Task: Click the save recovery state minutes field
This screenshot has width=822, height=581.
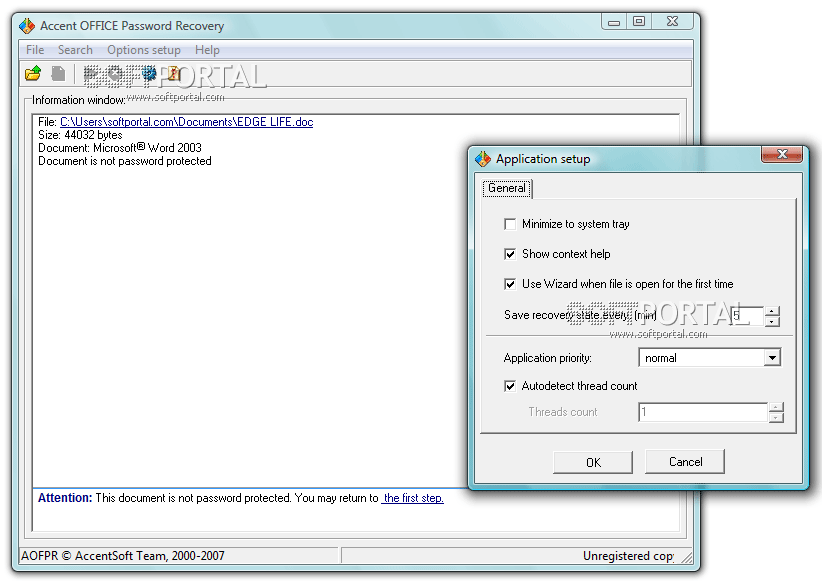Action: pyautogui.click(x=747, y=316)
